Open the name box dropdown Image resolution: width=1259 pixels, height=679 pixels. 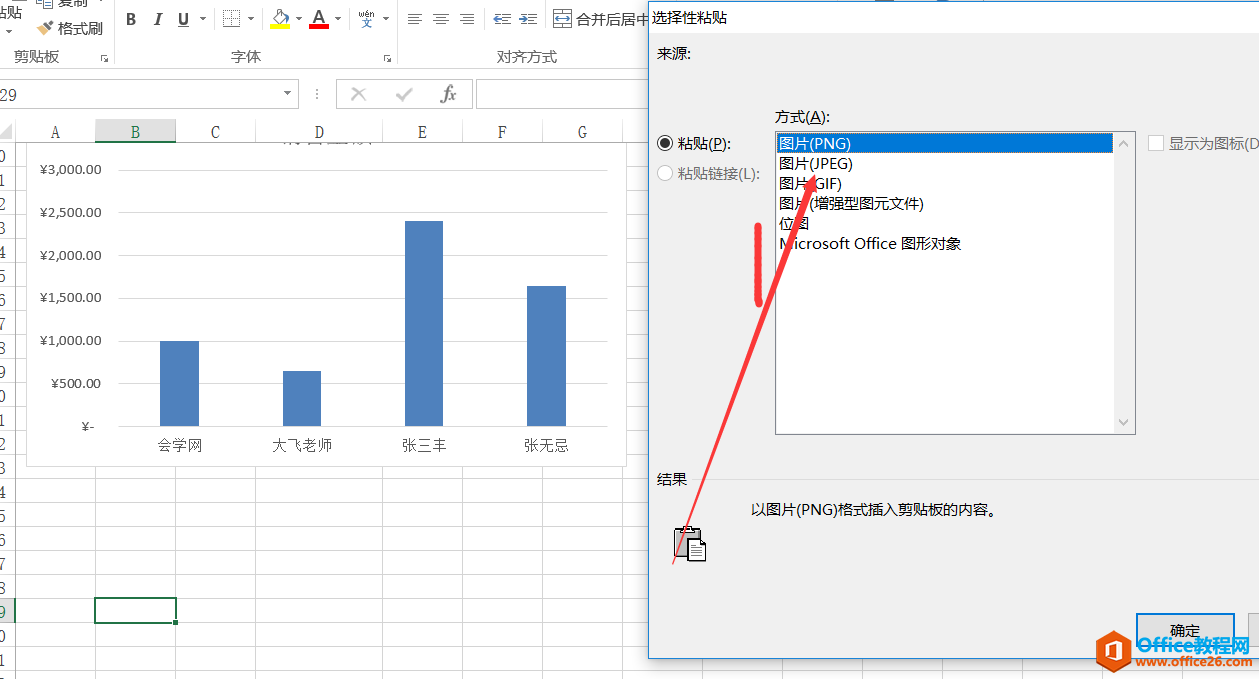point(288,93)
